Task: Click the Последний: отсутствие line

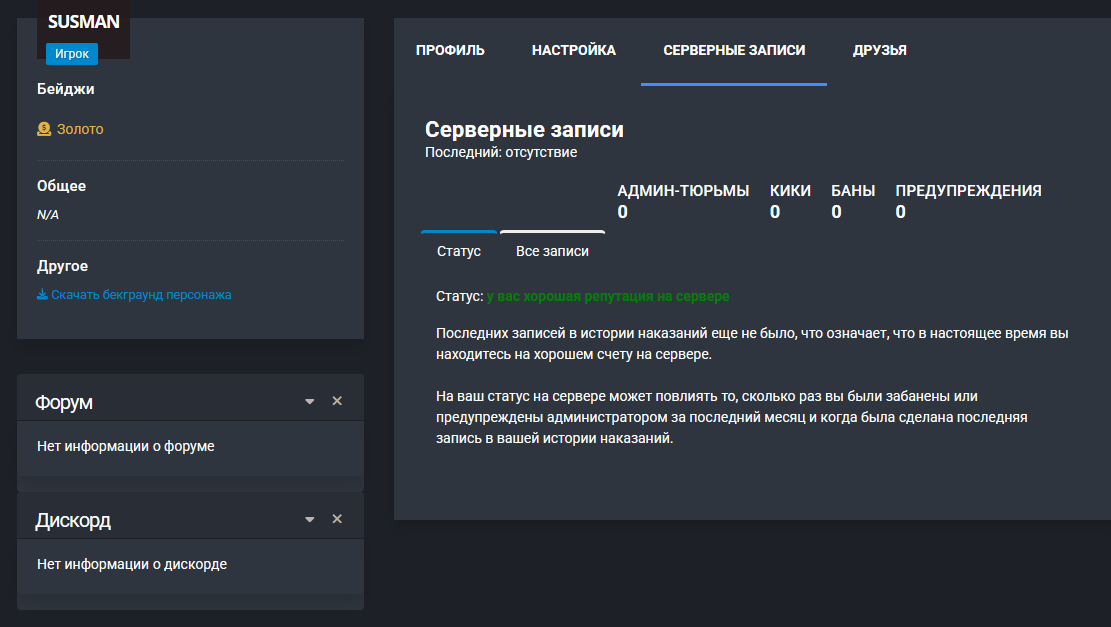Action: pos(501,152)
